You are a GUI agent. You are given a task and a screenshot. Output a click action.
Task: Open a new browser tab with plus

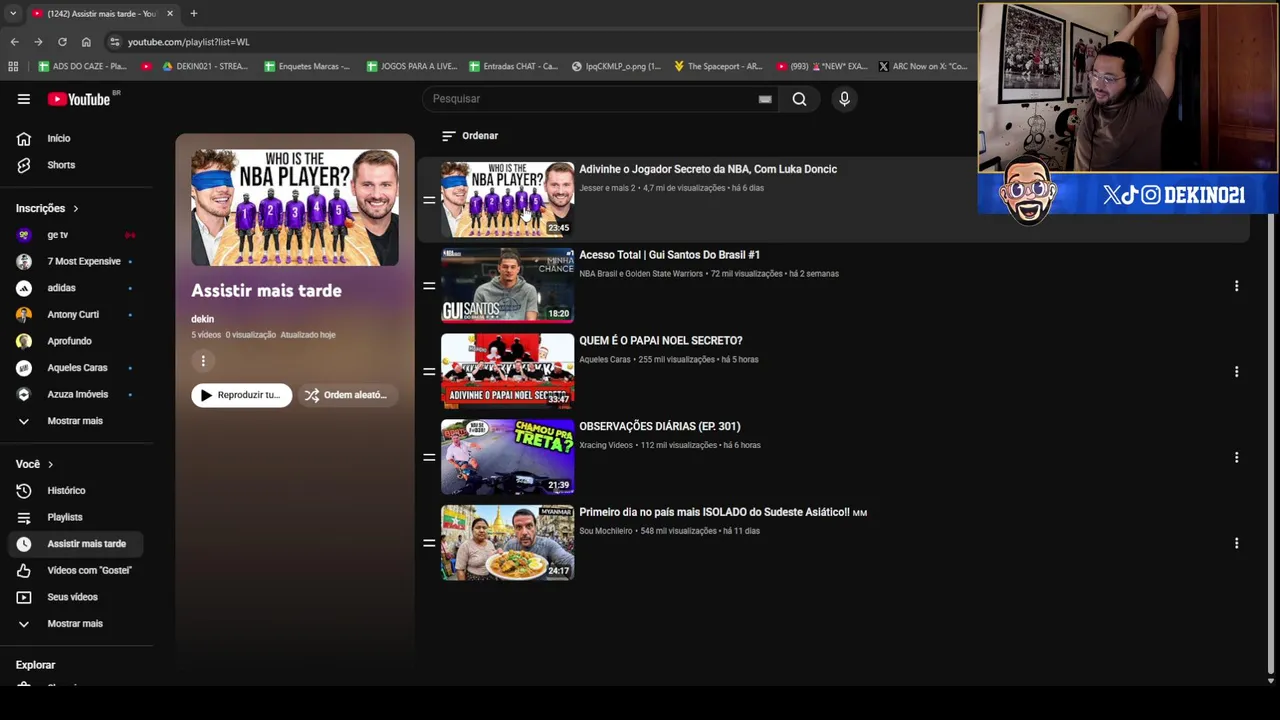coord(194,13)
